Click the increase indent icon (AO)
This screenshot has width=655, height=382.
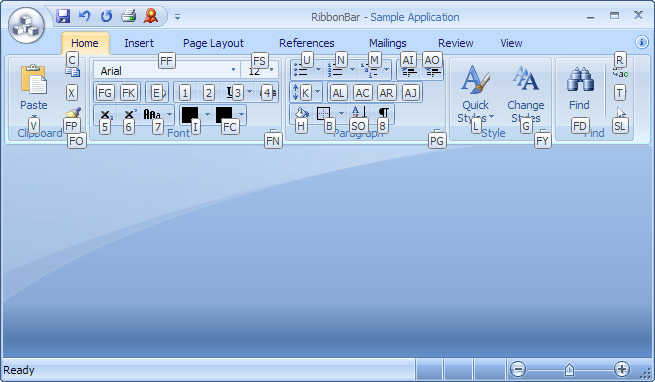(x=433, y=71)
